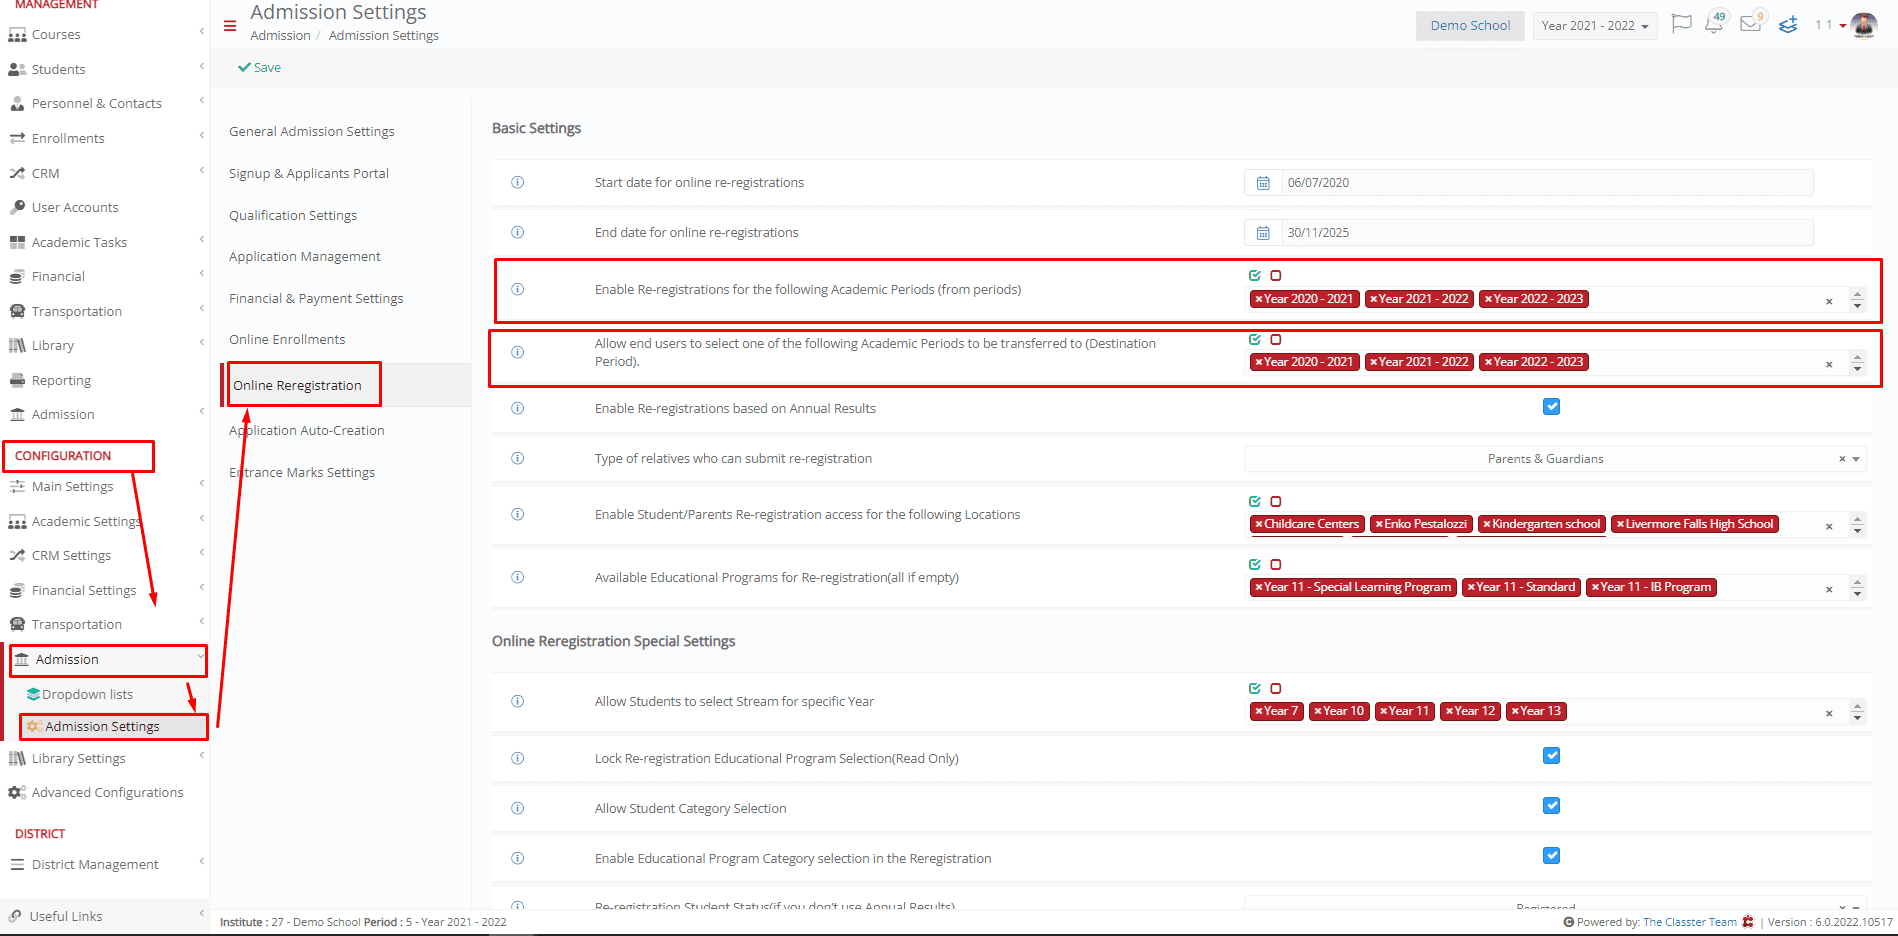
Task: Click the hamburger menu toggle icon
Action: pos(230,26)
